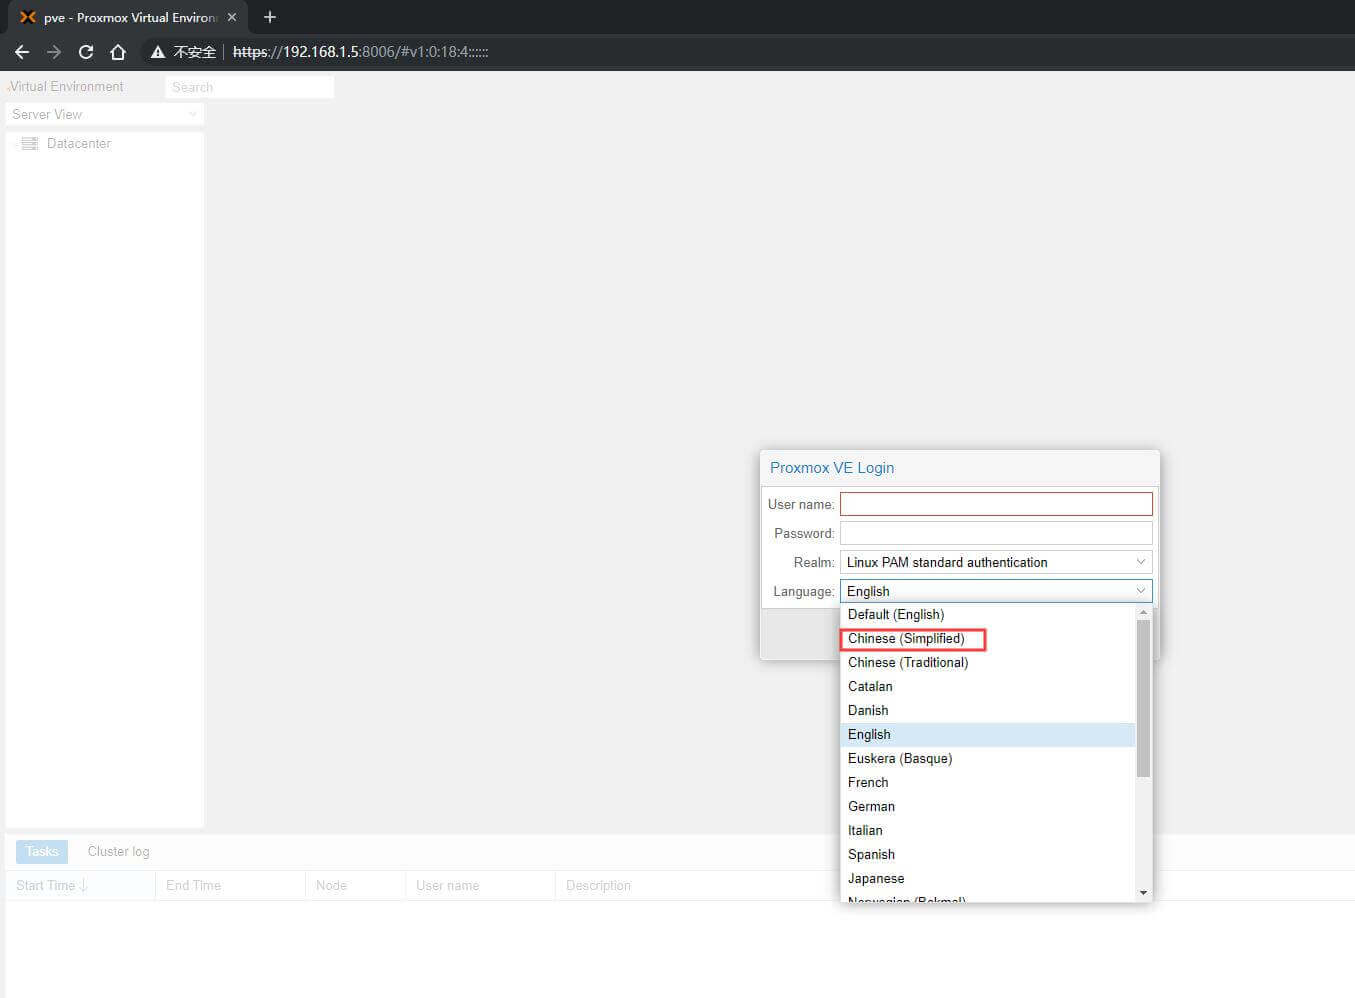The image size is (1355, 998).
Task: Reload the page with refresh icon
Action: [86, 52]
